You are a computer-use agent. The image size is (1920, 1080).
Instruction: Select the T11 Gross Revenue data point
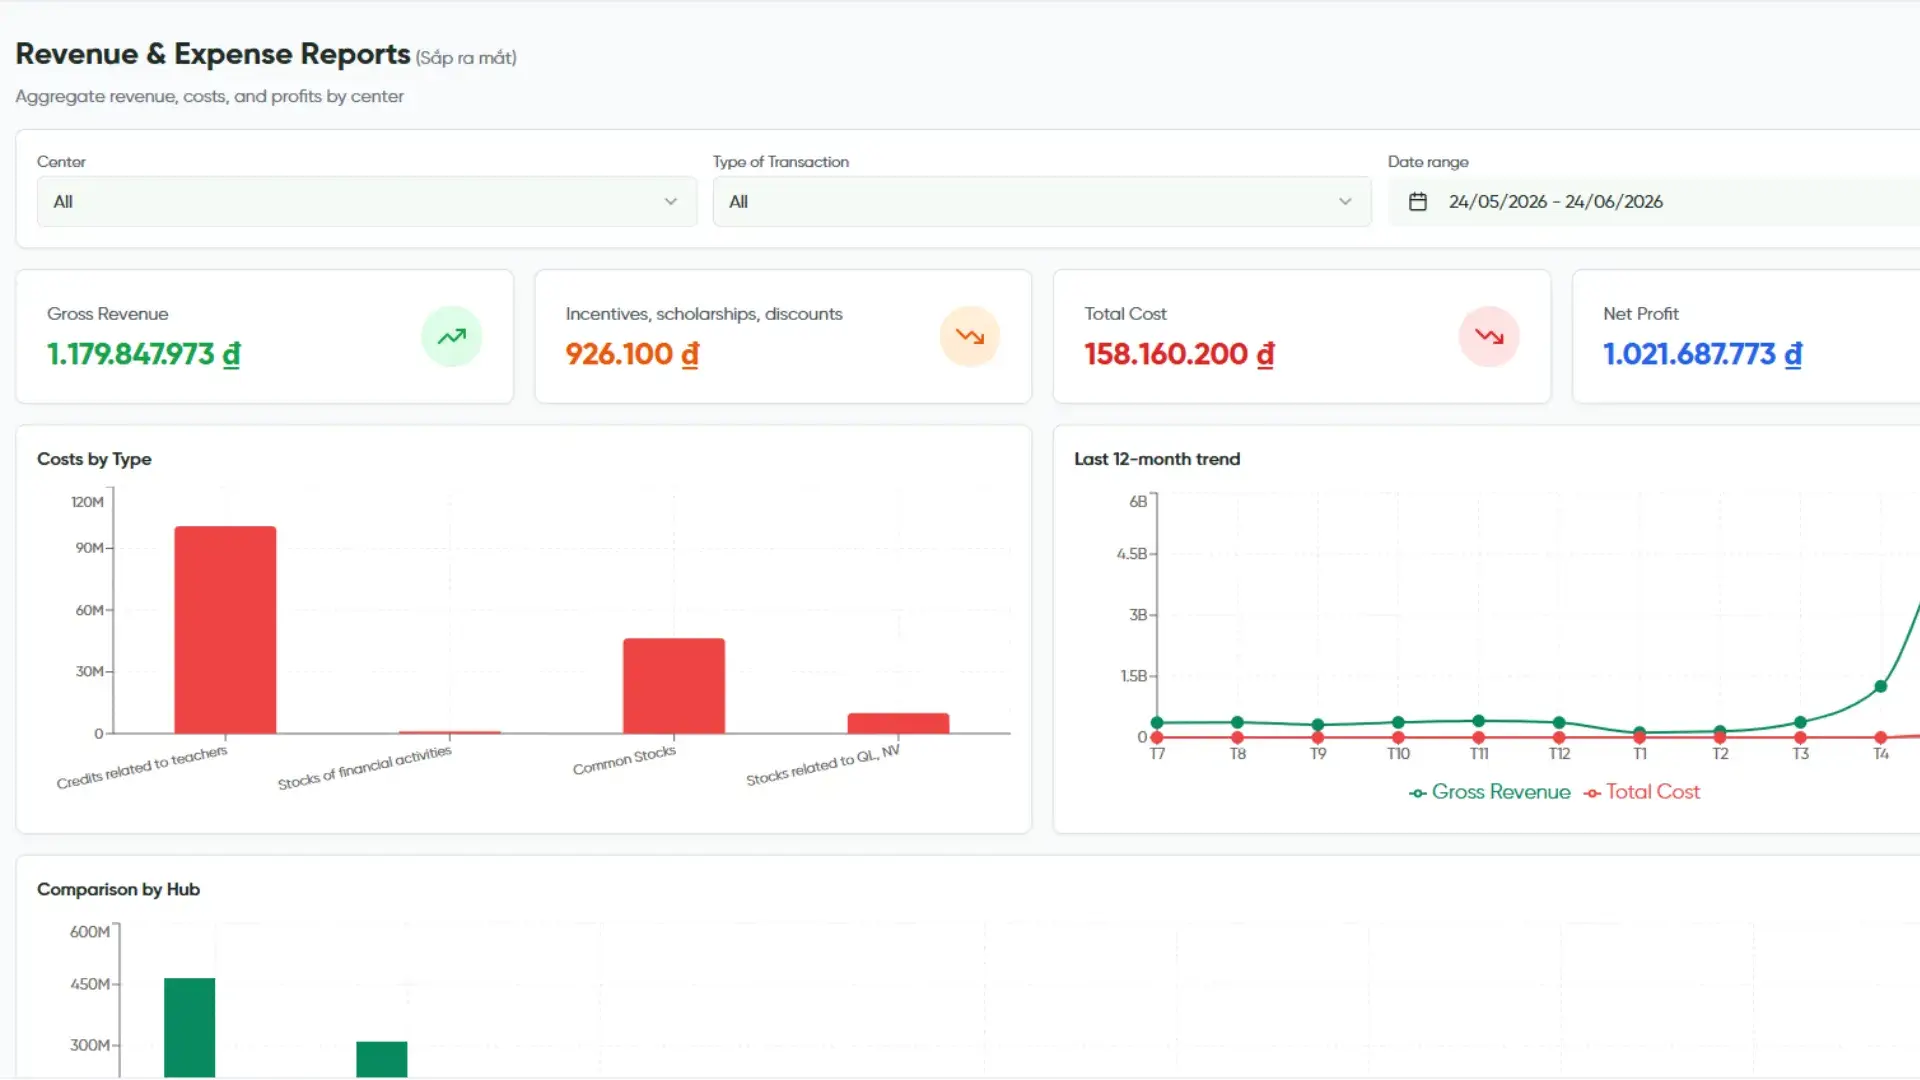[1478, 721]
